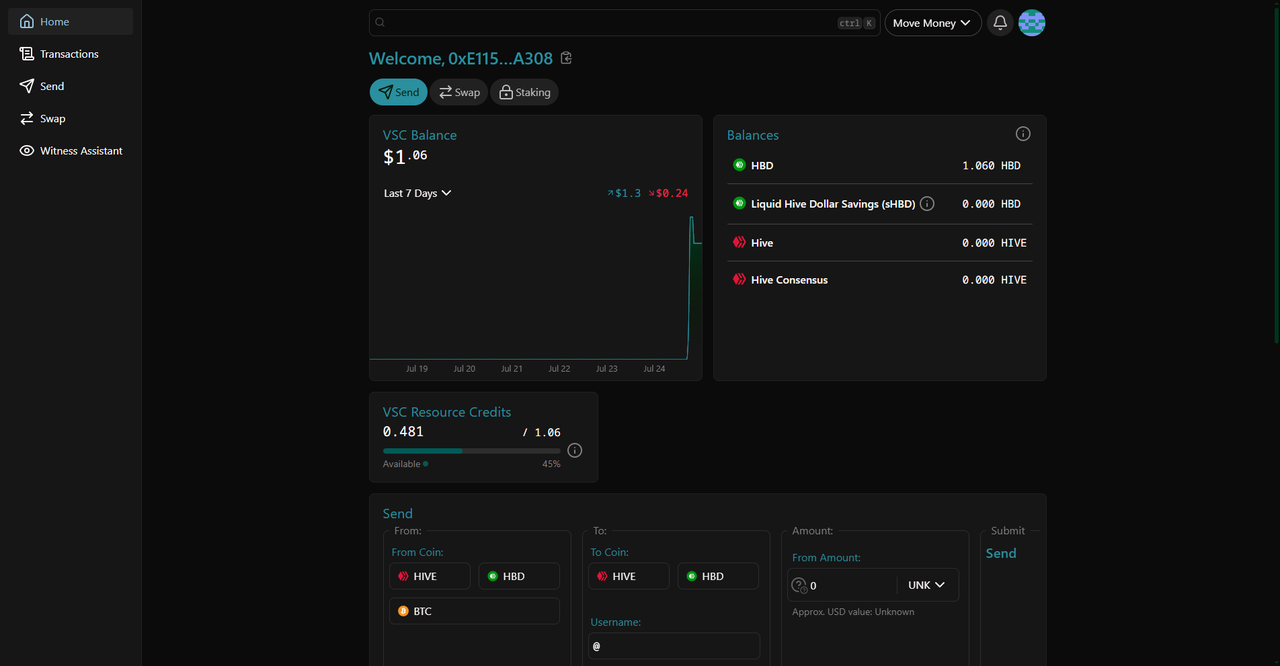This screenshot has height=666, width=1280.
Task: Click the Hive balance row icon
Action: coord(740,242)
